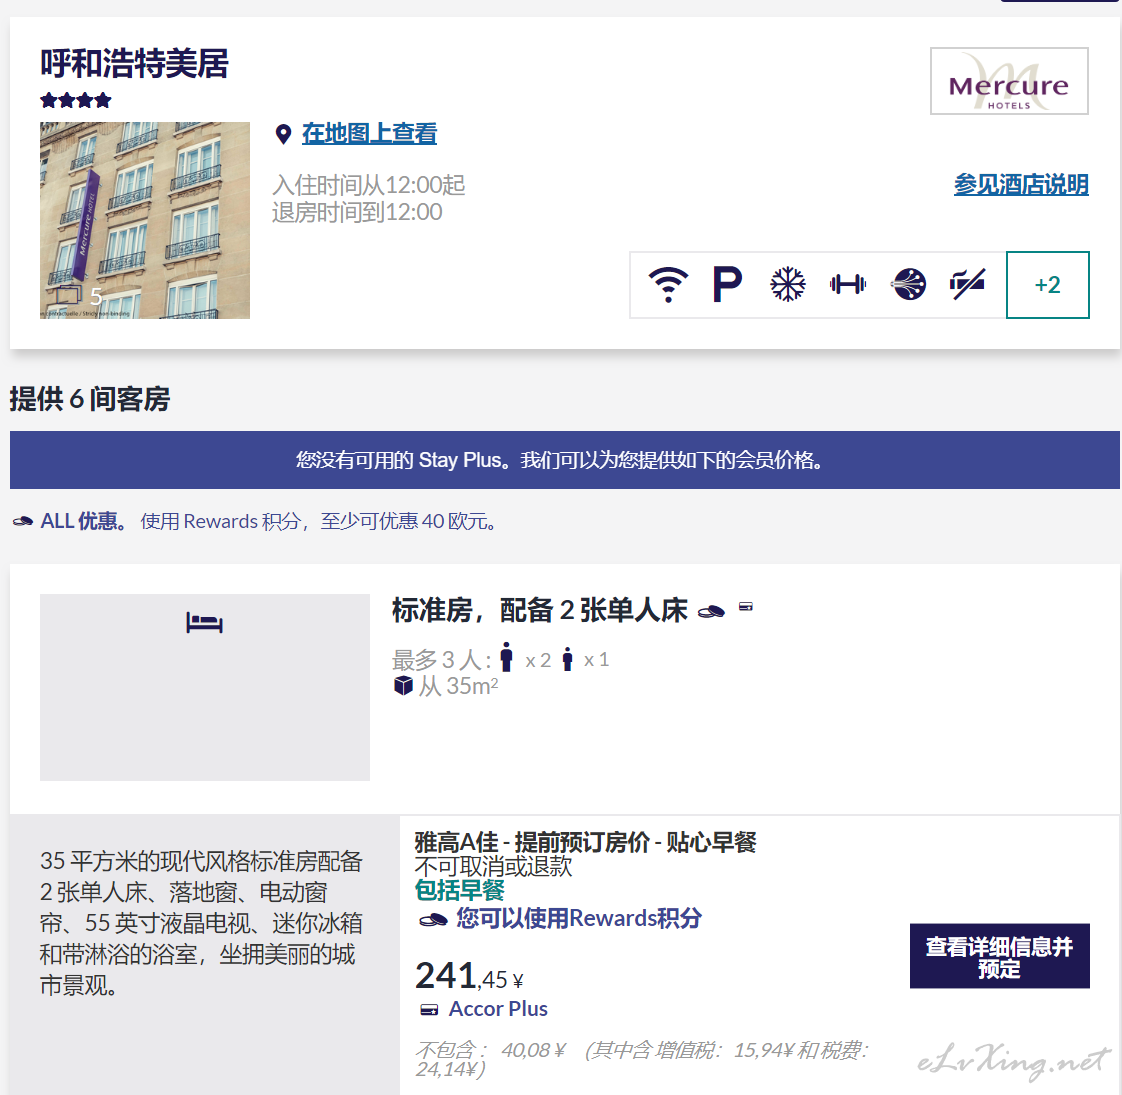This screenshot has height=1095, width=1122.
Task: Click the Stay Plus notice banner
Action: 565,460
